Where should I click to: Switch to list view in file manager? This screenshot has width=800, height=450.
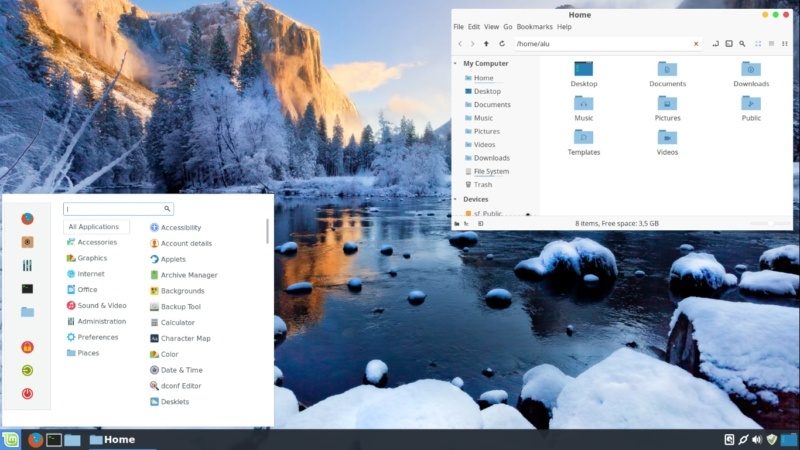click(771, 44)
